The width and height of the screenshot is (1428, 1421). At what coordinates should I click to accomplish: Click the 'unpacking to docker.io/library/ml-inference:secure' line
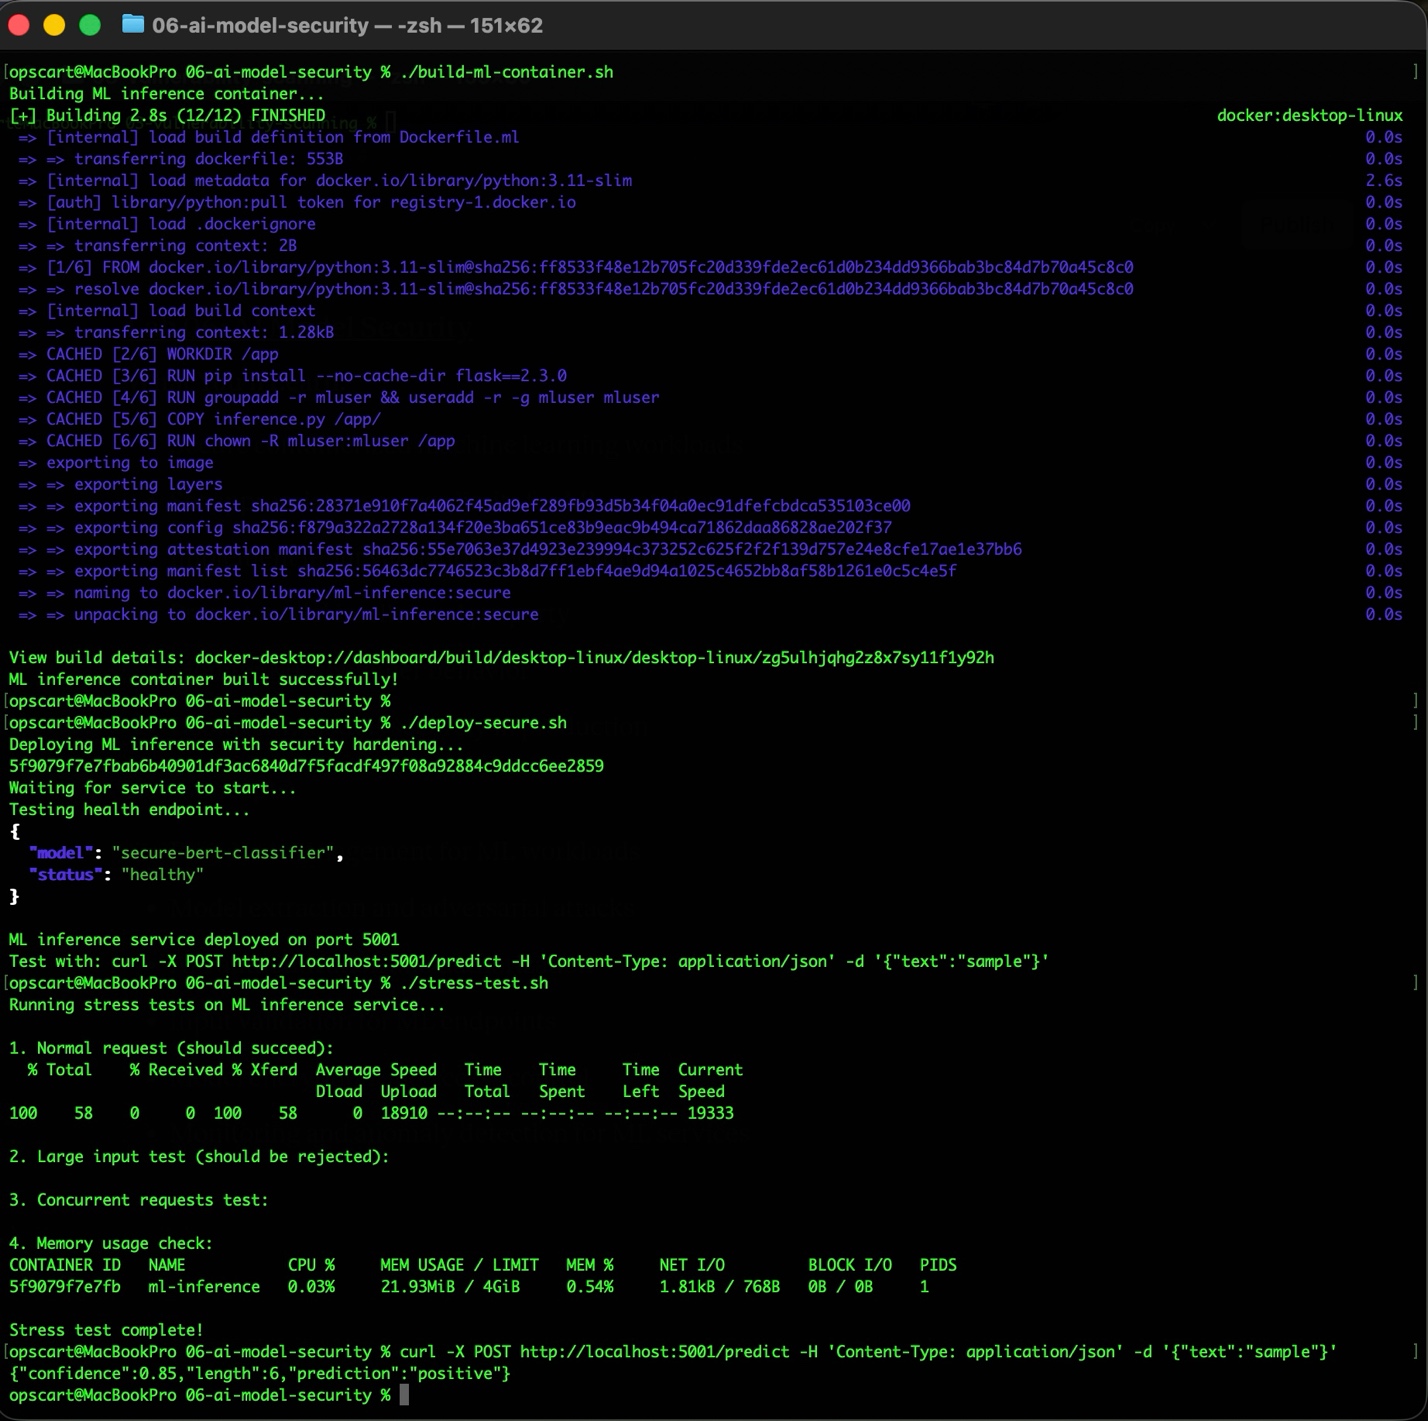pos(278,614)
